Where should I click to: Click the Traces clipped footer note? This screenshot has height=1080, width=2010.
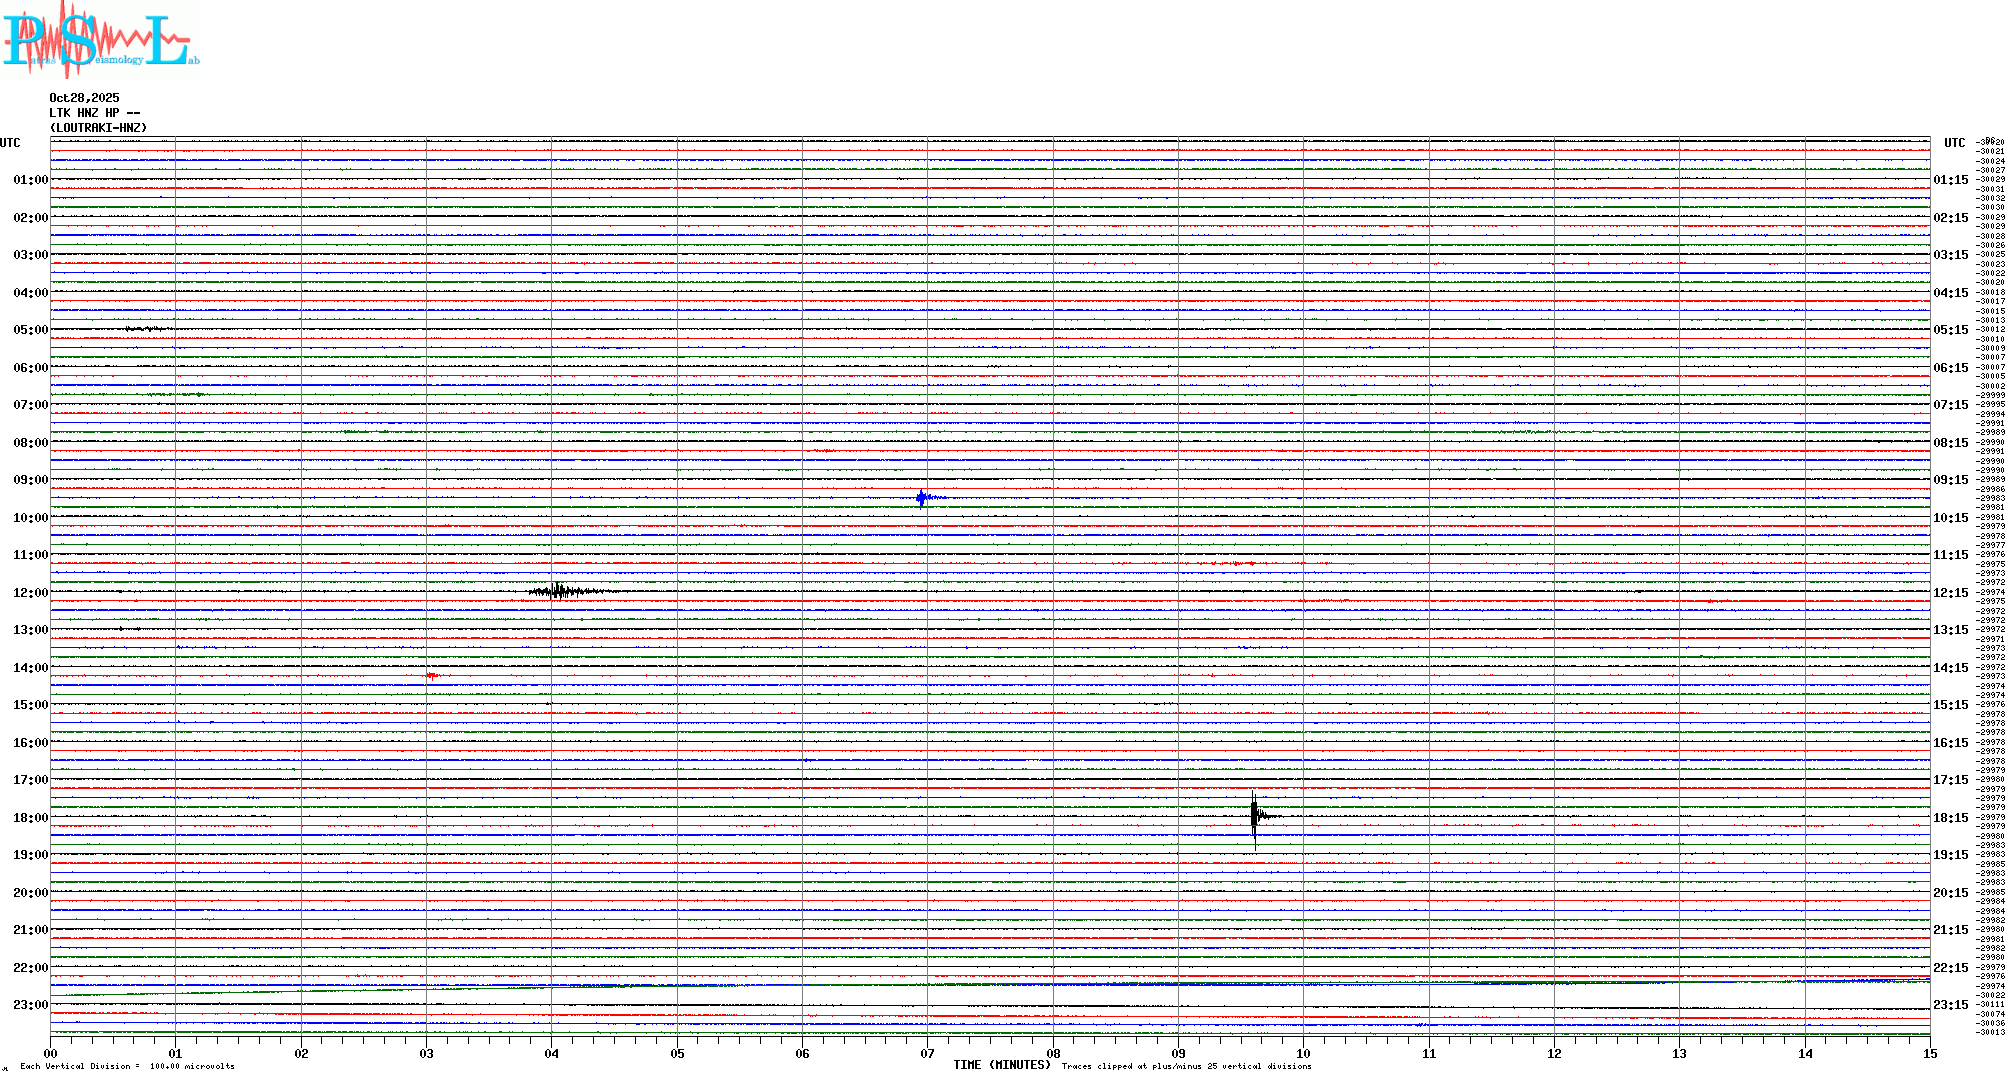click(1186, 1066)
